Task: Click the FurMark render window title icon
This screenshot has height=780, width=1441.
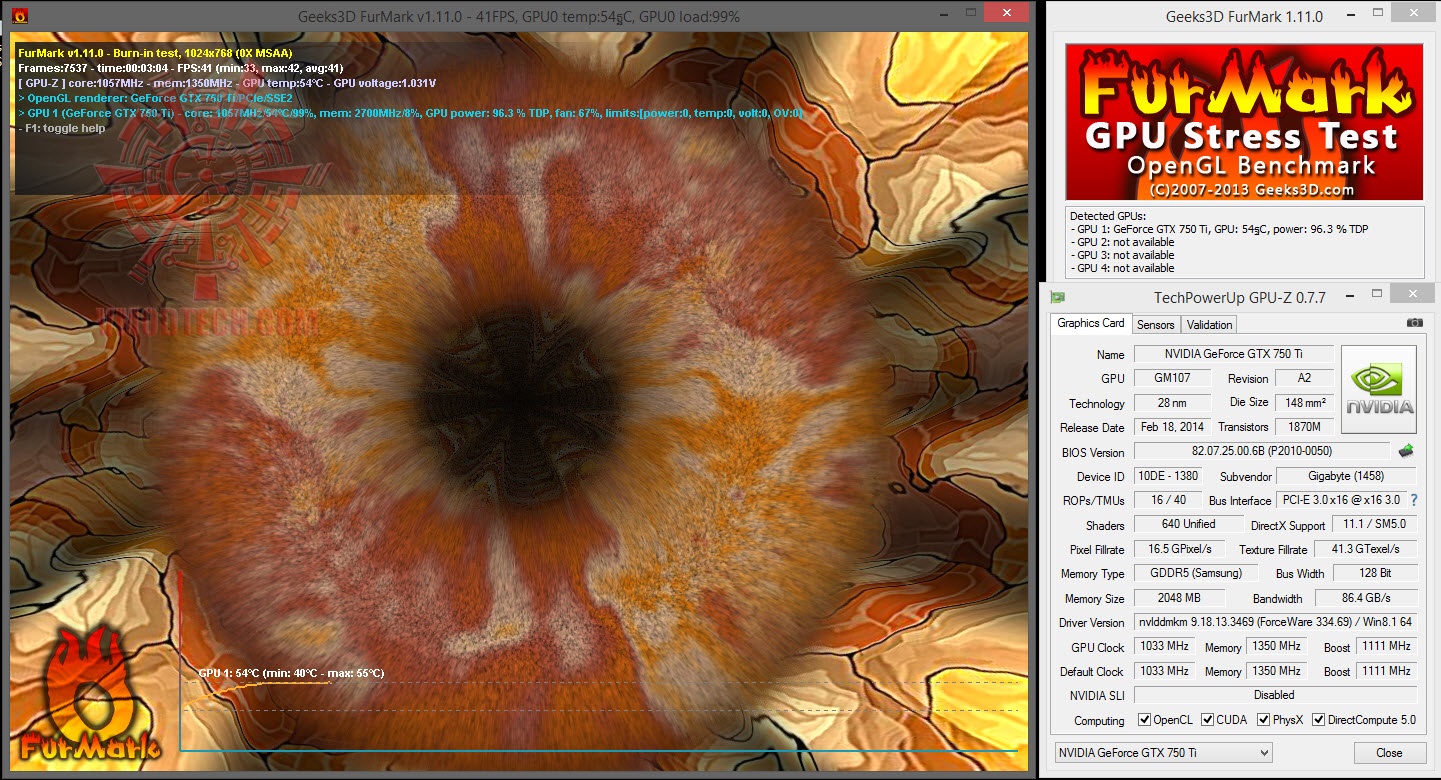Action: 20,16
